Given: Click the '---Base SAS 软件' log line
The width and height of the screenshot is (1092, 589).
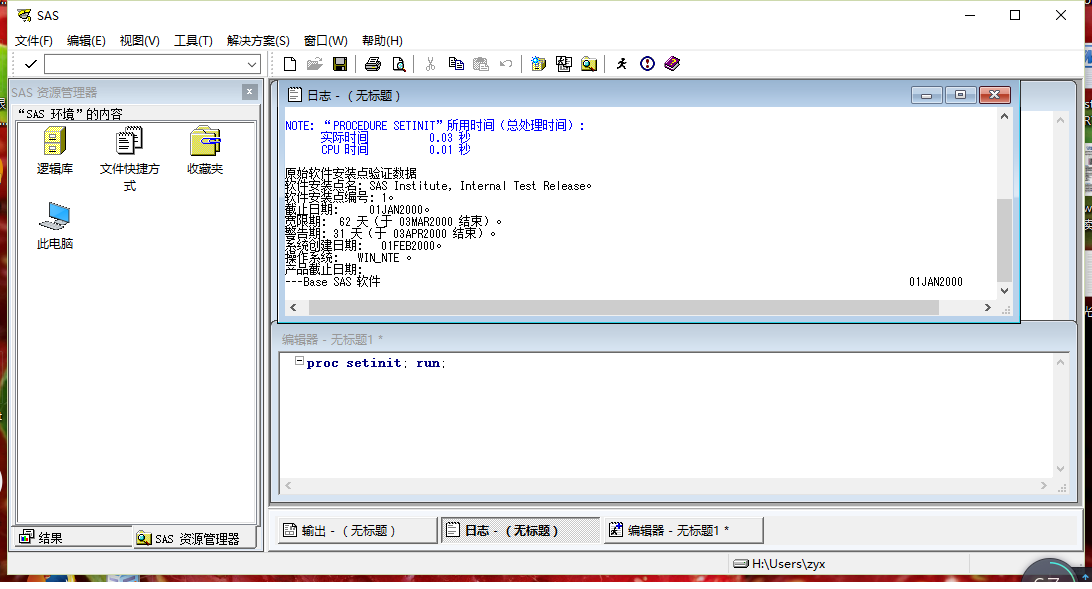Looking at the screenshot, I should click(333, 281).
